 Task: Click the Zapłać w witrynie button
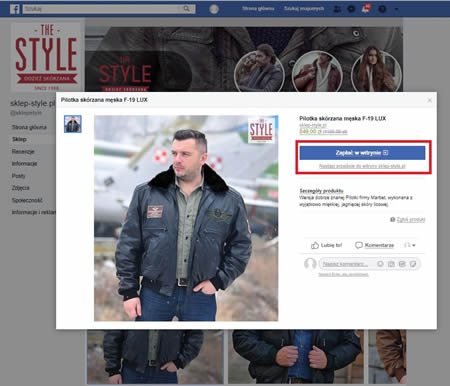click(362, 153)
